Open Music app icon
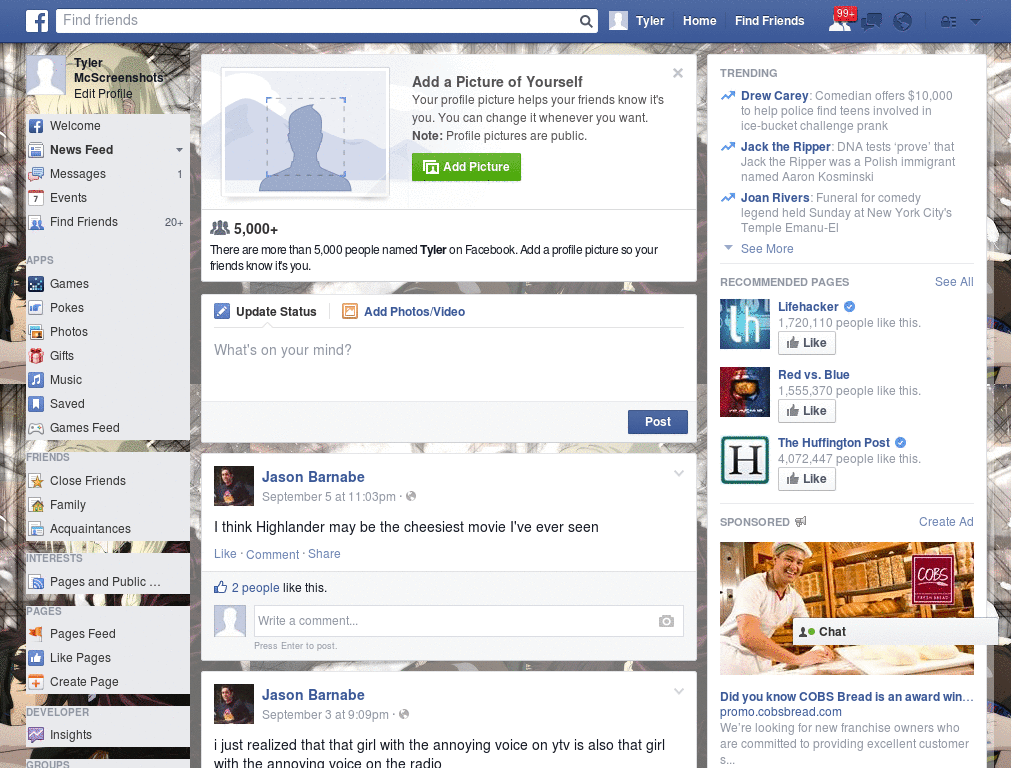 tap(36, 380)
